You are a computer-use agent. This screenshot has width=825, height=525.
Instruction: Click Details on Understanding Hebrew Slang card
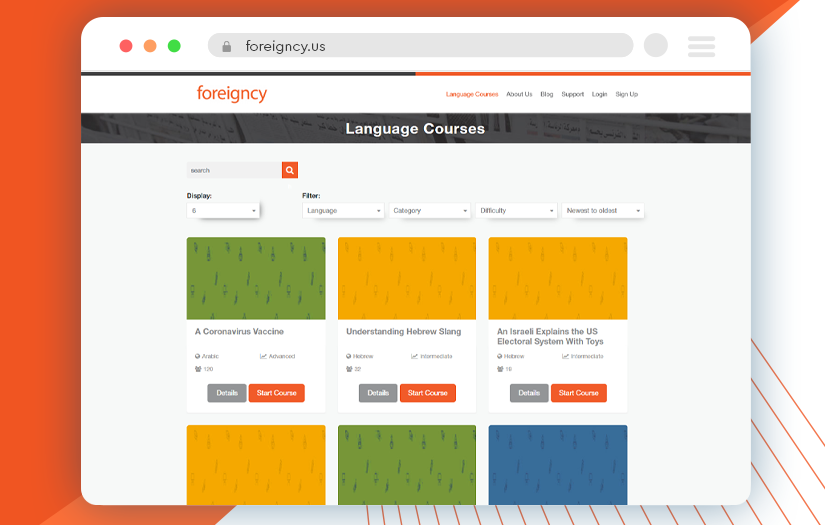tap(378, 393)
